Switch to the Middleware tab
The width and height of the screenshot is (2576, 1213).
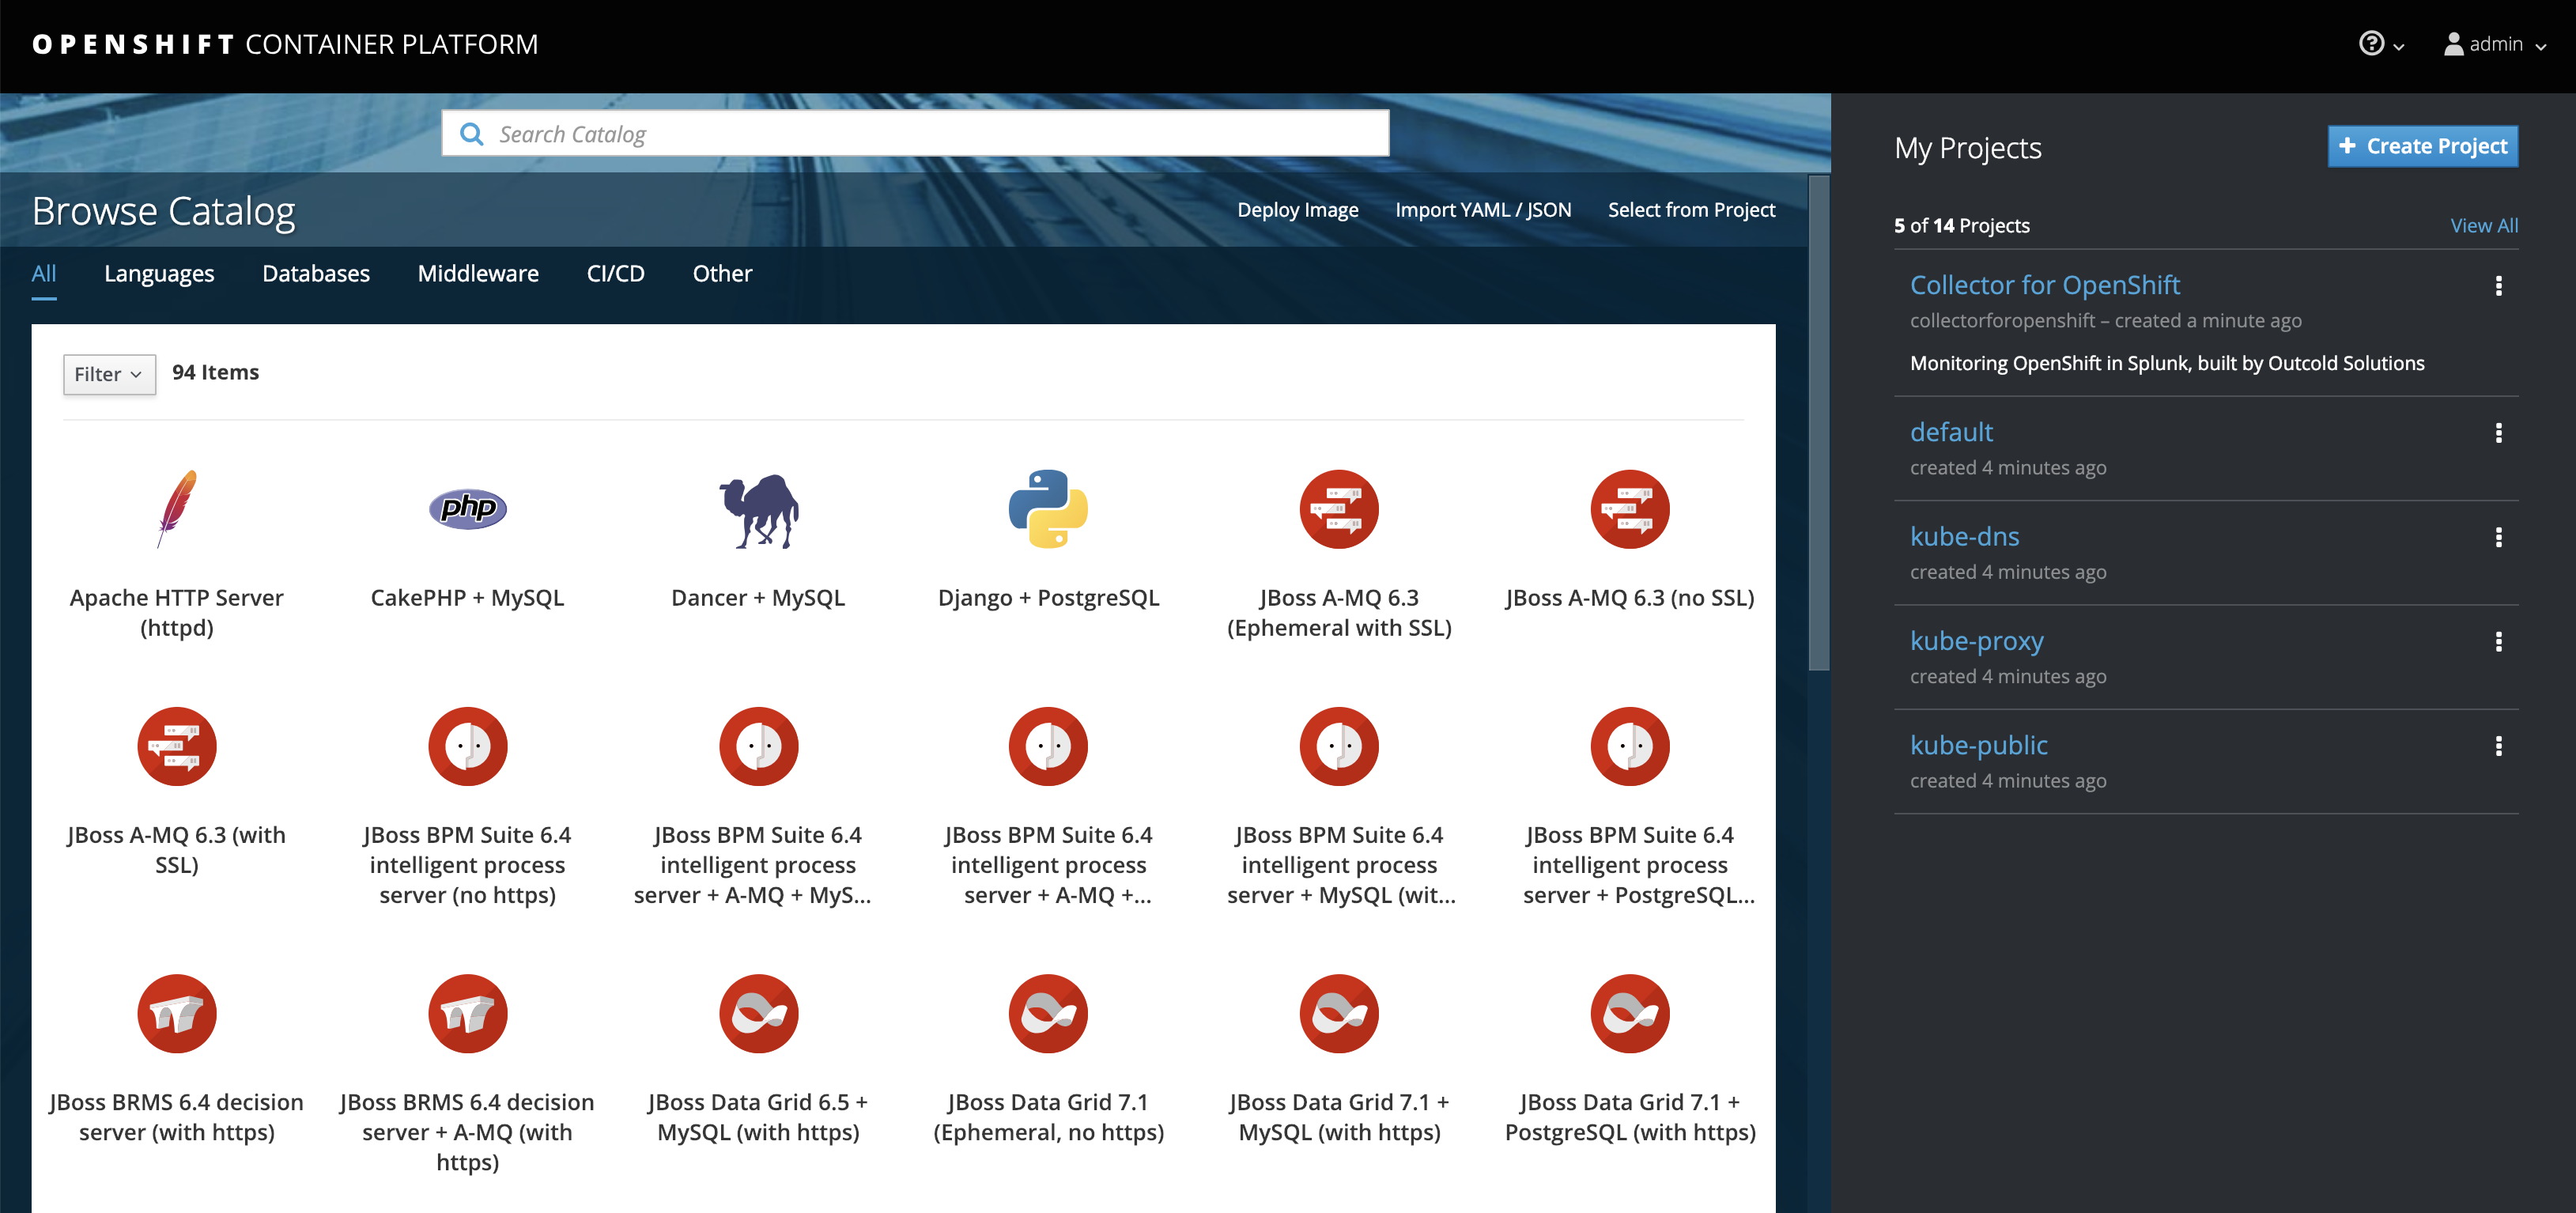tap(478, 274)
